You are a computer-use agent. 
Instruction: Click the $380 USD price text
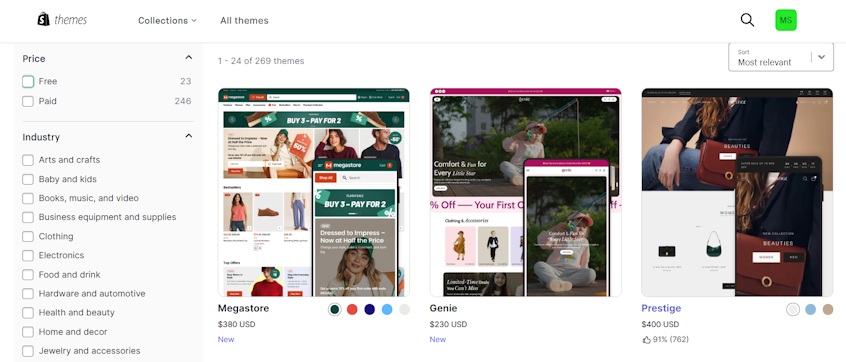coord(236,325)
